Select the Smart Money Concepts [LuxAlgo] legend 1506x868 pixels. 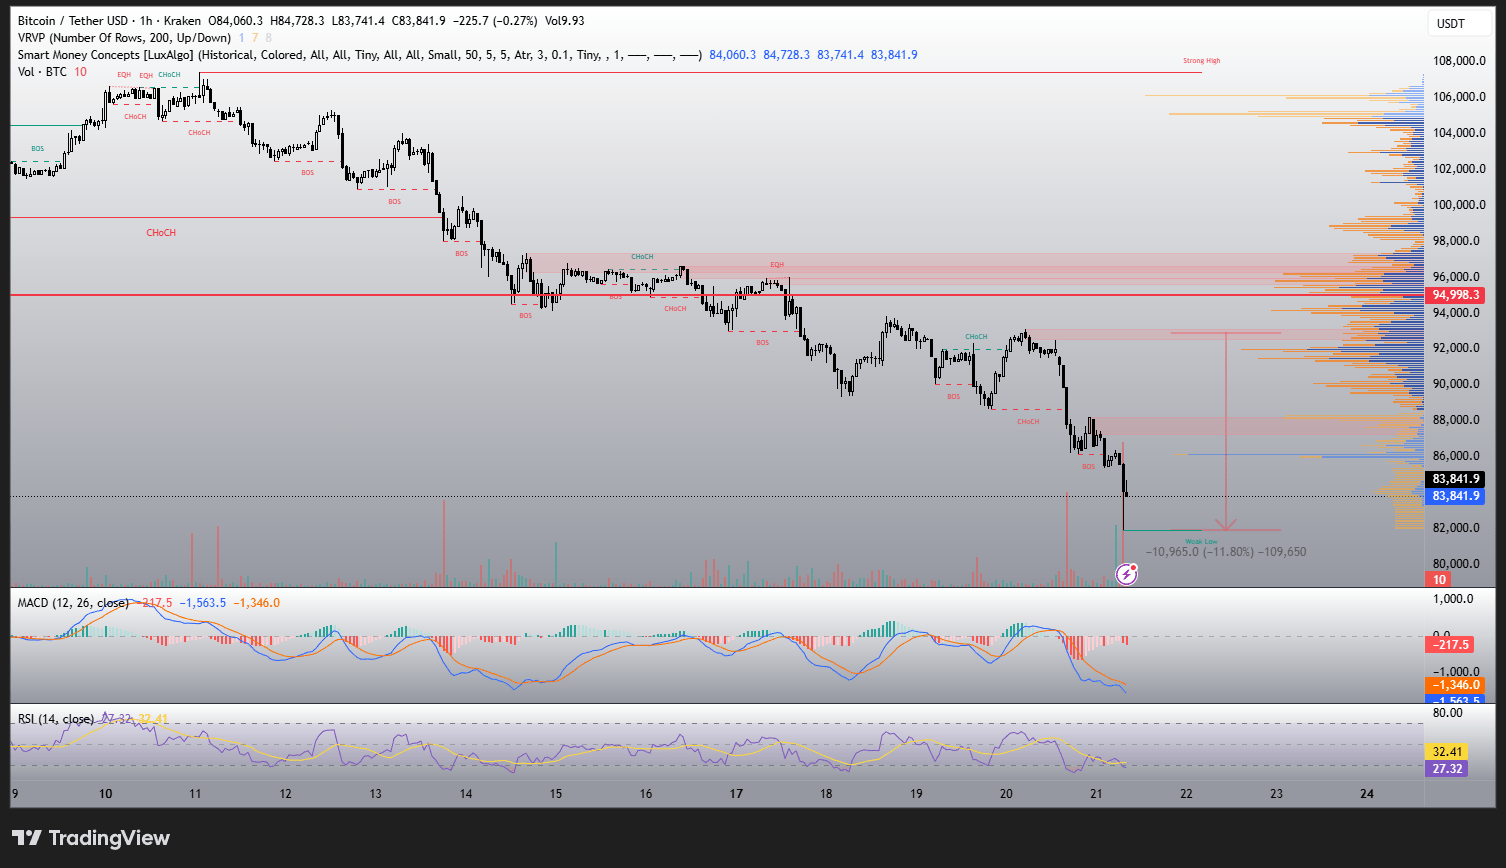click(x=106, y=55)
